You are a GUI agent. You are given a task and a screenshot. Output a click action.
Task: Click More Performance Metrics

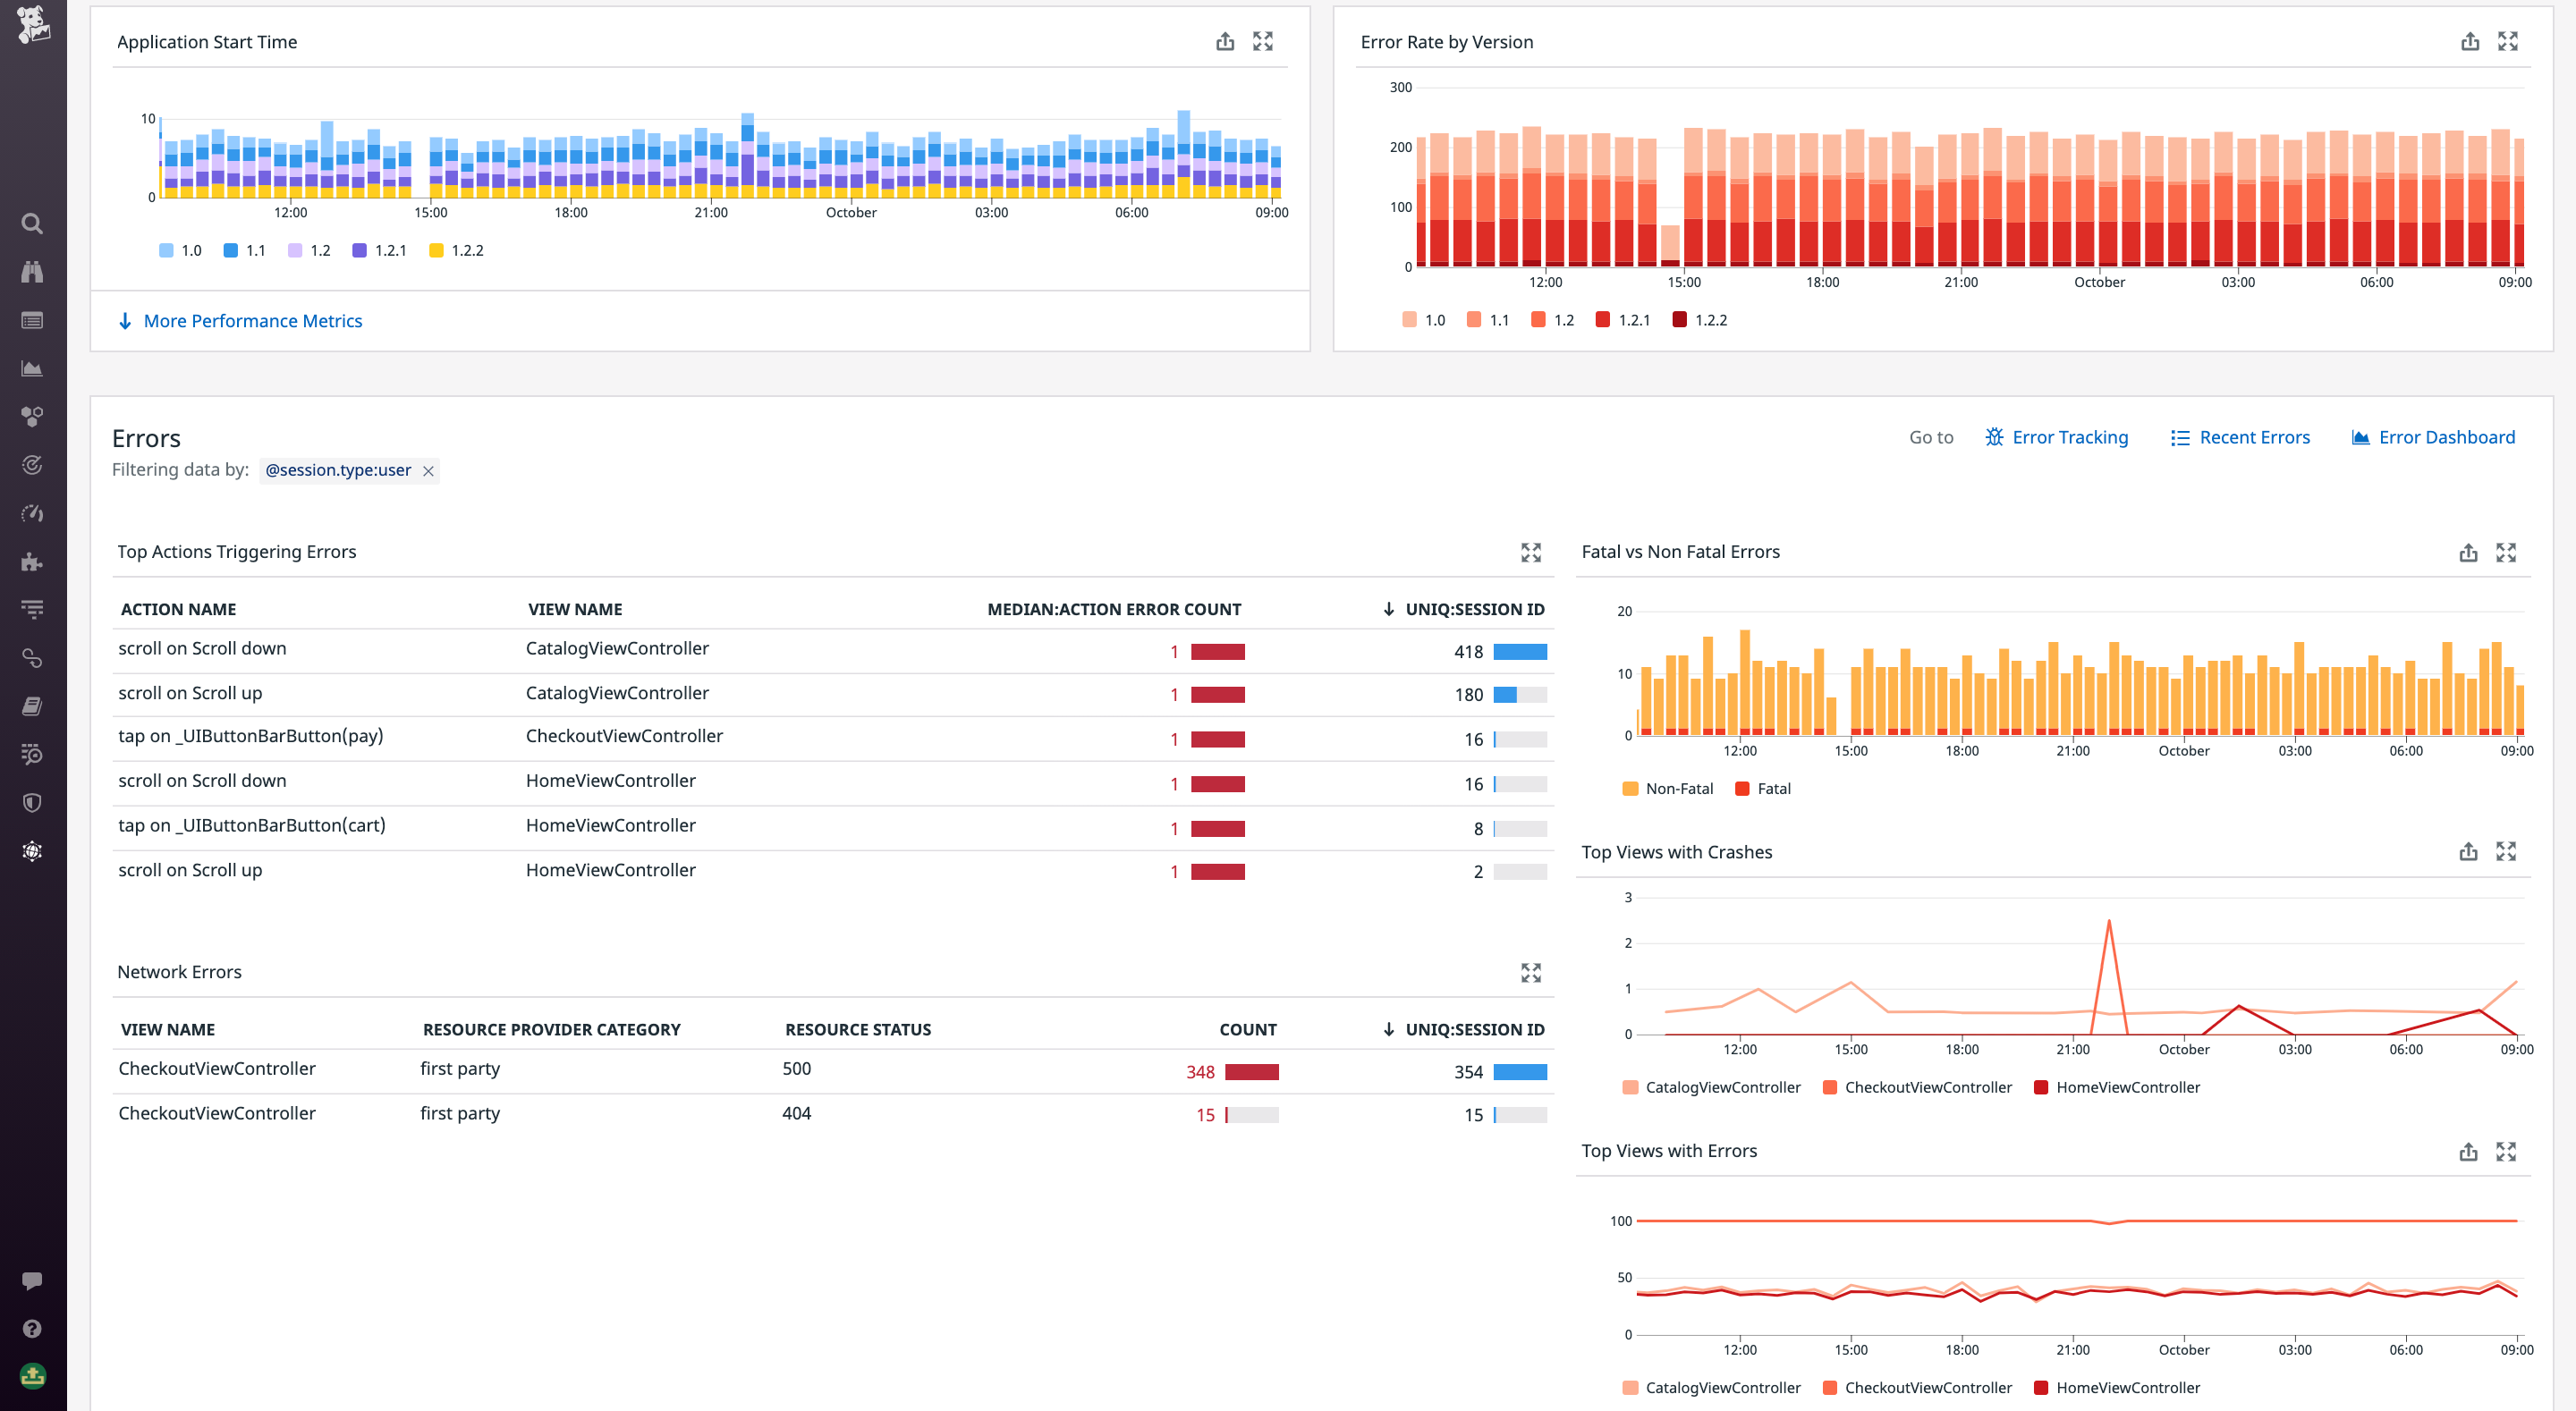coord(252,320)
